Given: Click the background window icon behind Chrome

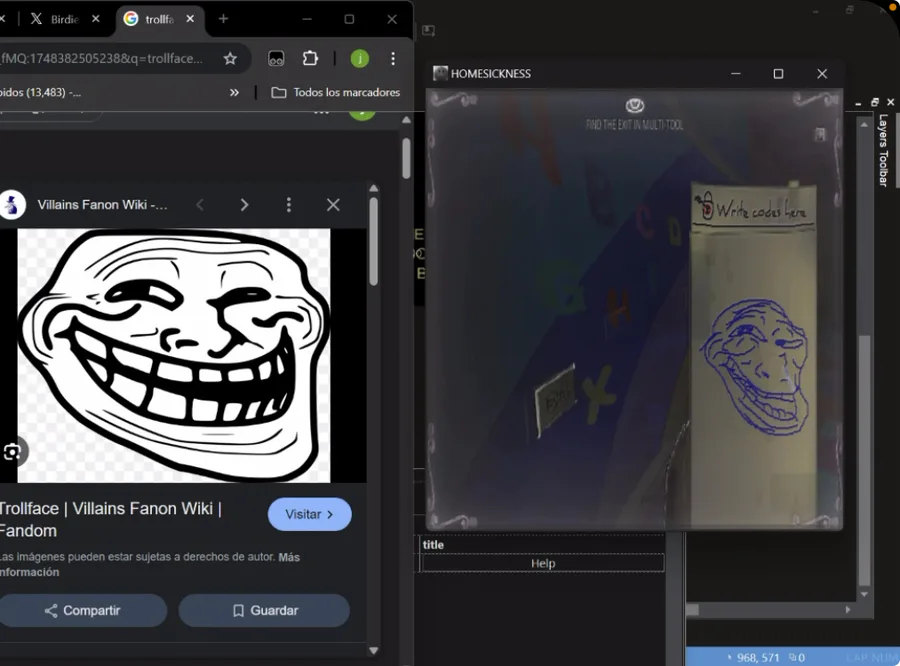Looking at the screenshot, I should coord(428,30).
